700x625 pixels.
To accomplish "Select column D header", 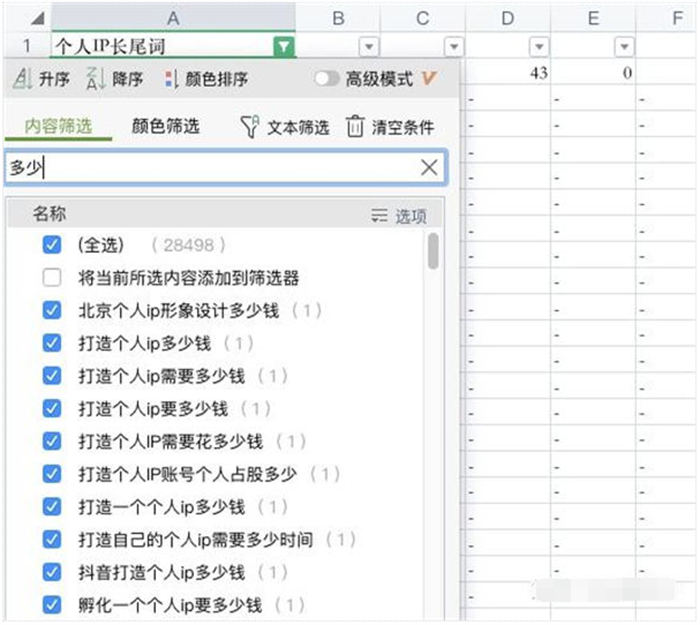I will [508, 18].
